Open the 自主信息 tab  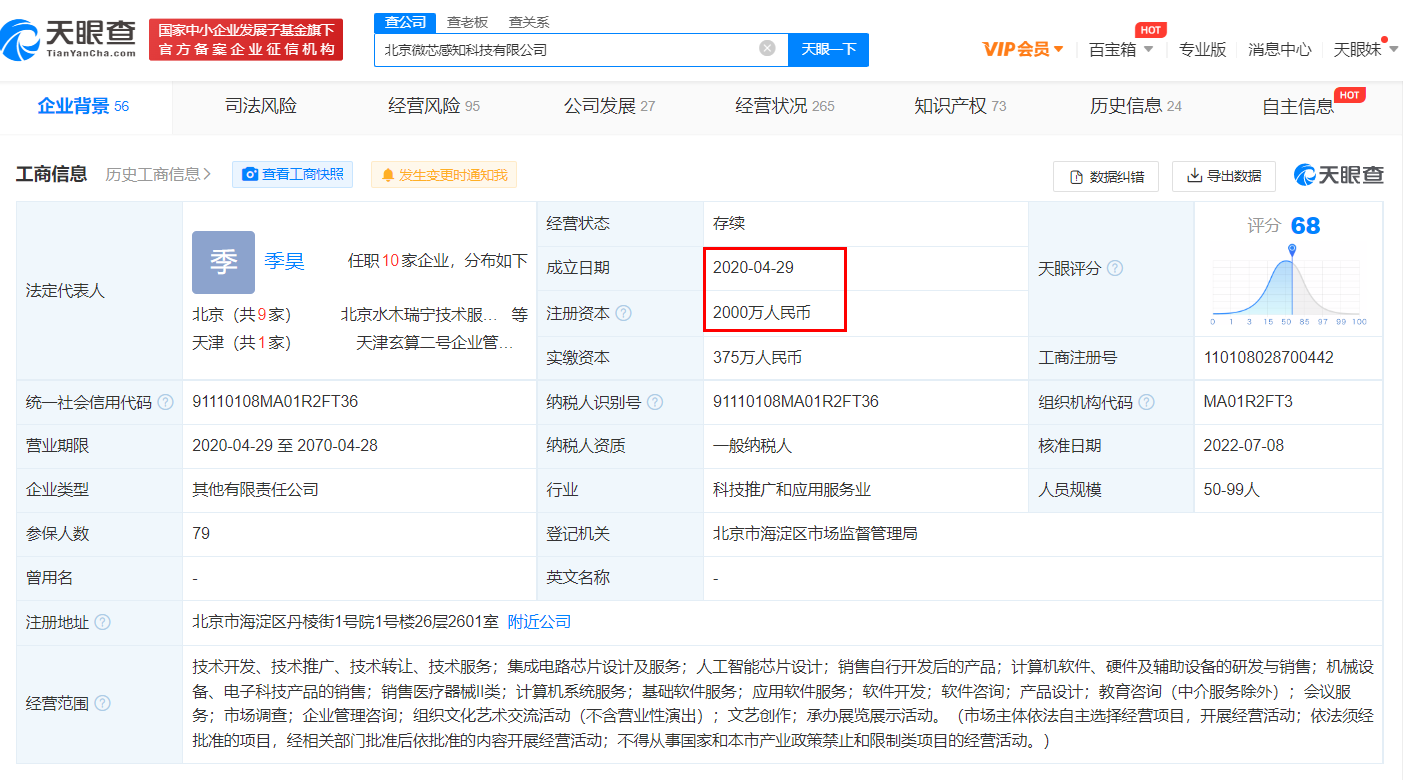pyautogui.click(x=1298, y=107)
